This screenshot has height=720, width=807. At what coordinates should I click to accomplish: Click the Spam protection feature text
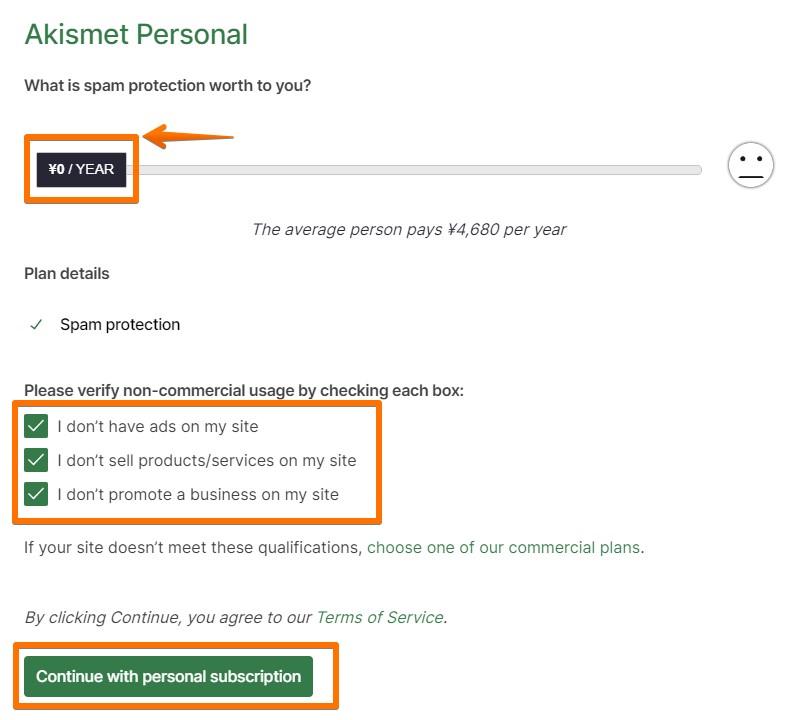point(119,324)
